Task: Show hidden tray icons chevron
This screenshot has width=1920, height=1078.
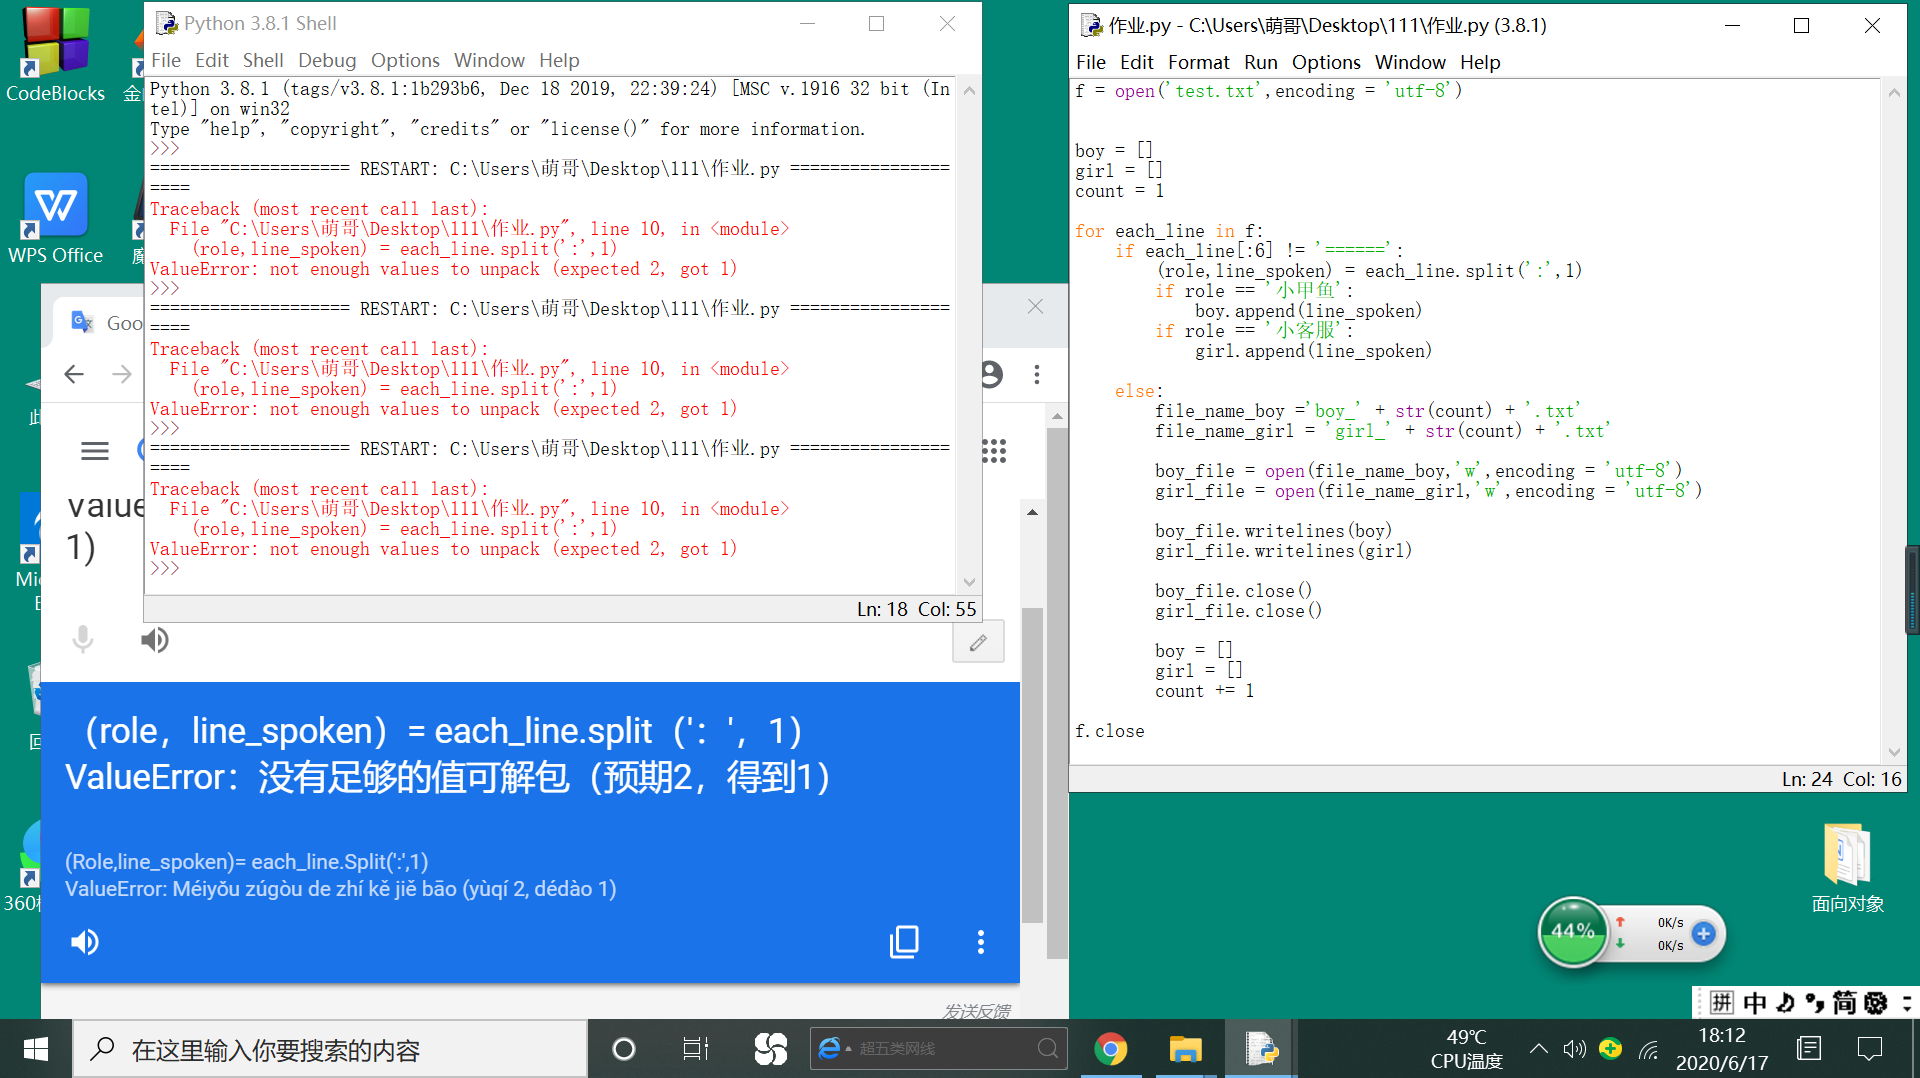Action: pyautogui.click(x=1538, y=1049)
